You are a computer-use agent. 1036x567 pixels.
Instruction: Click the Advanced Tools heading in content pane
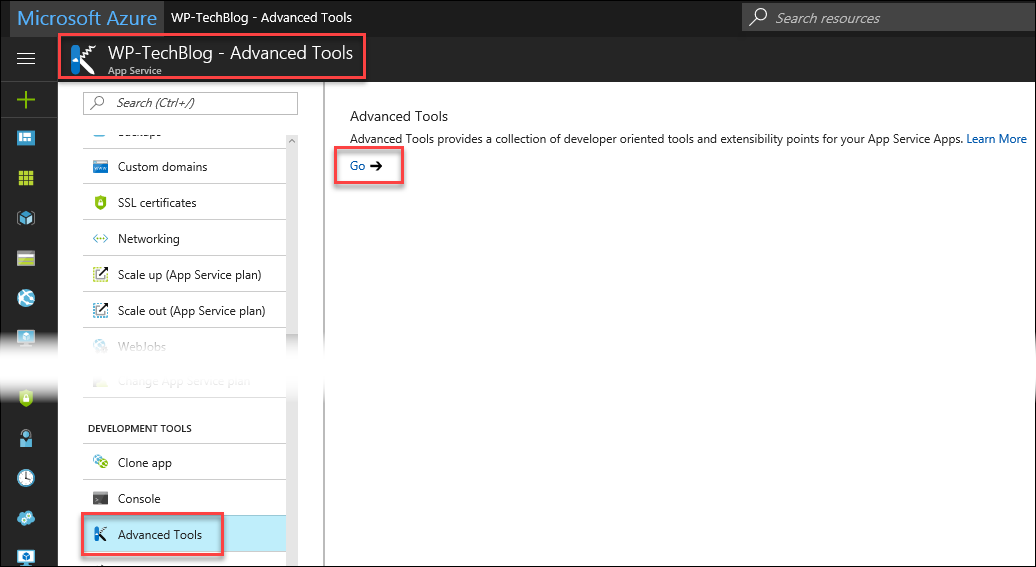[399, 116]
